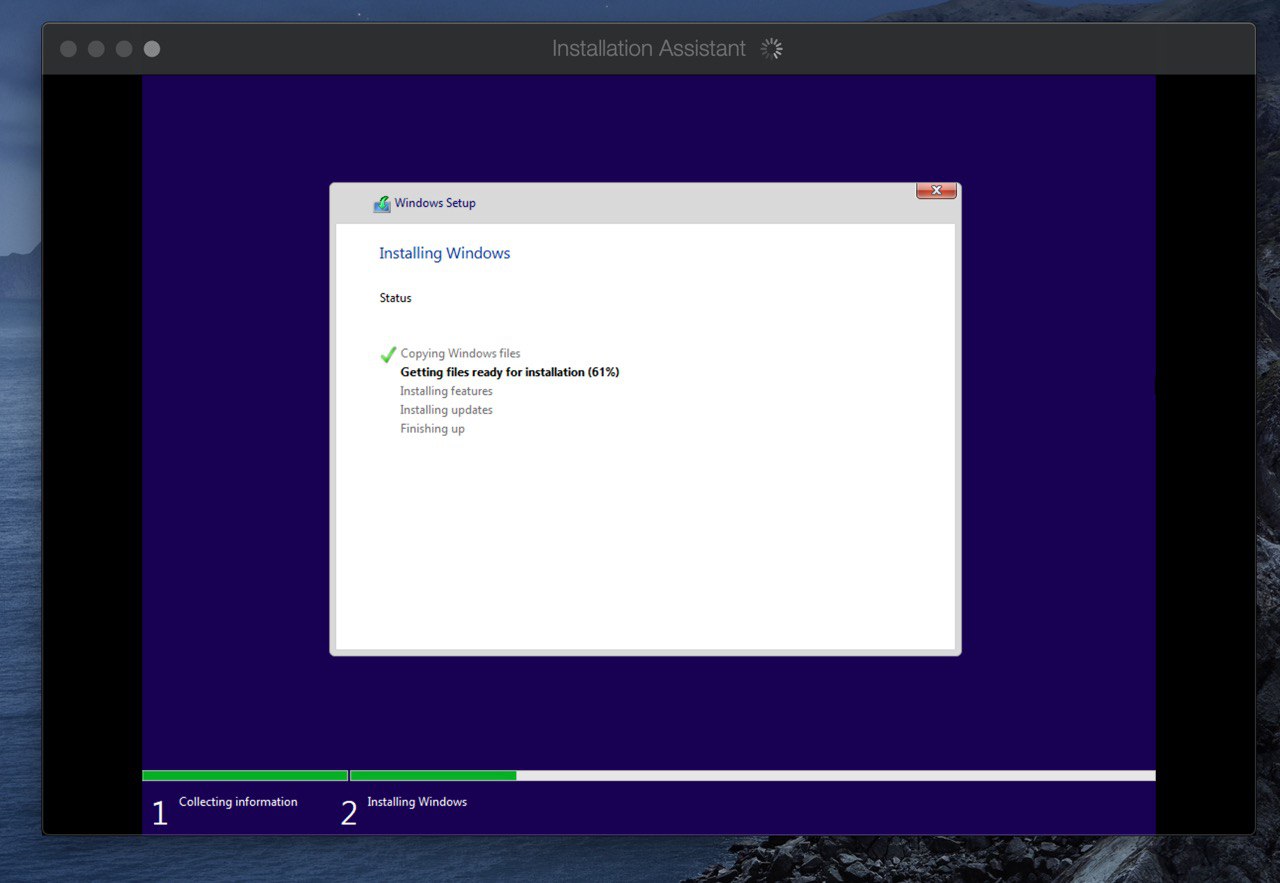
Task: Select 'Getting files ready for installation (61%)'
Action: point(510,372)
